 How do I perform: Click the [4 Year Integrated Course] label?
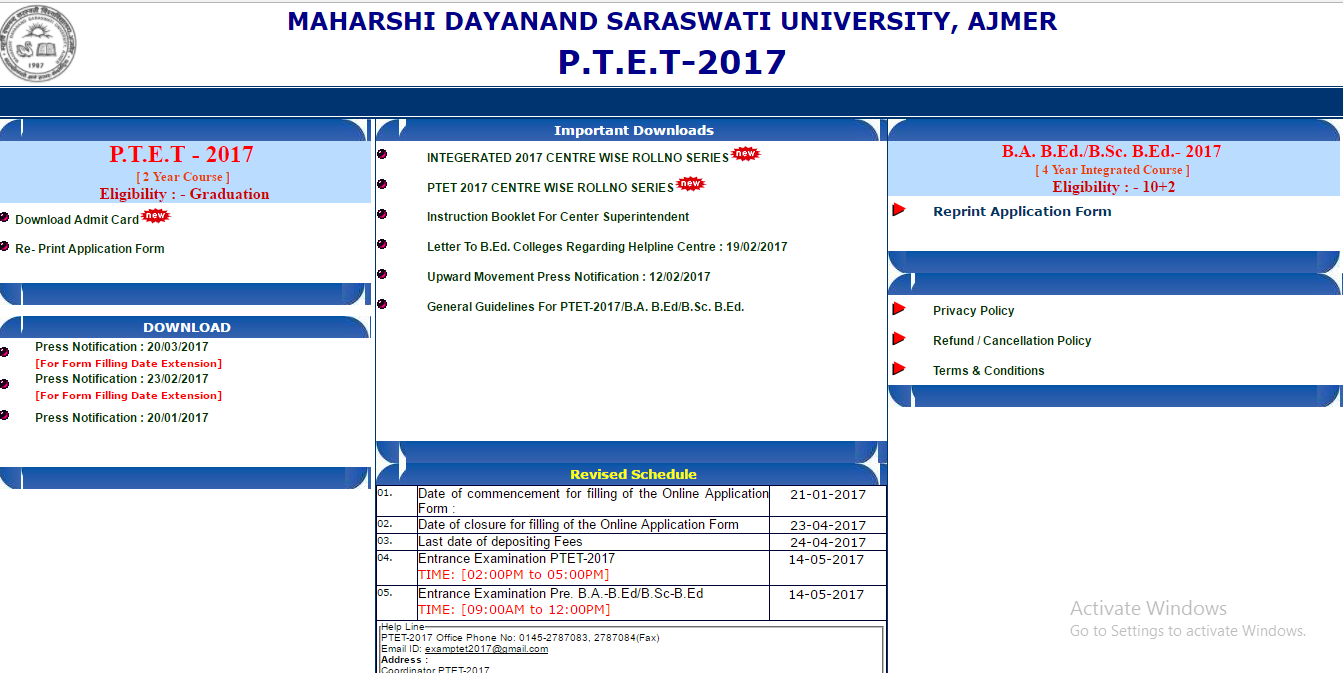[x=1112, y=170]
